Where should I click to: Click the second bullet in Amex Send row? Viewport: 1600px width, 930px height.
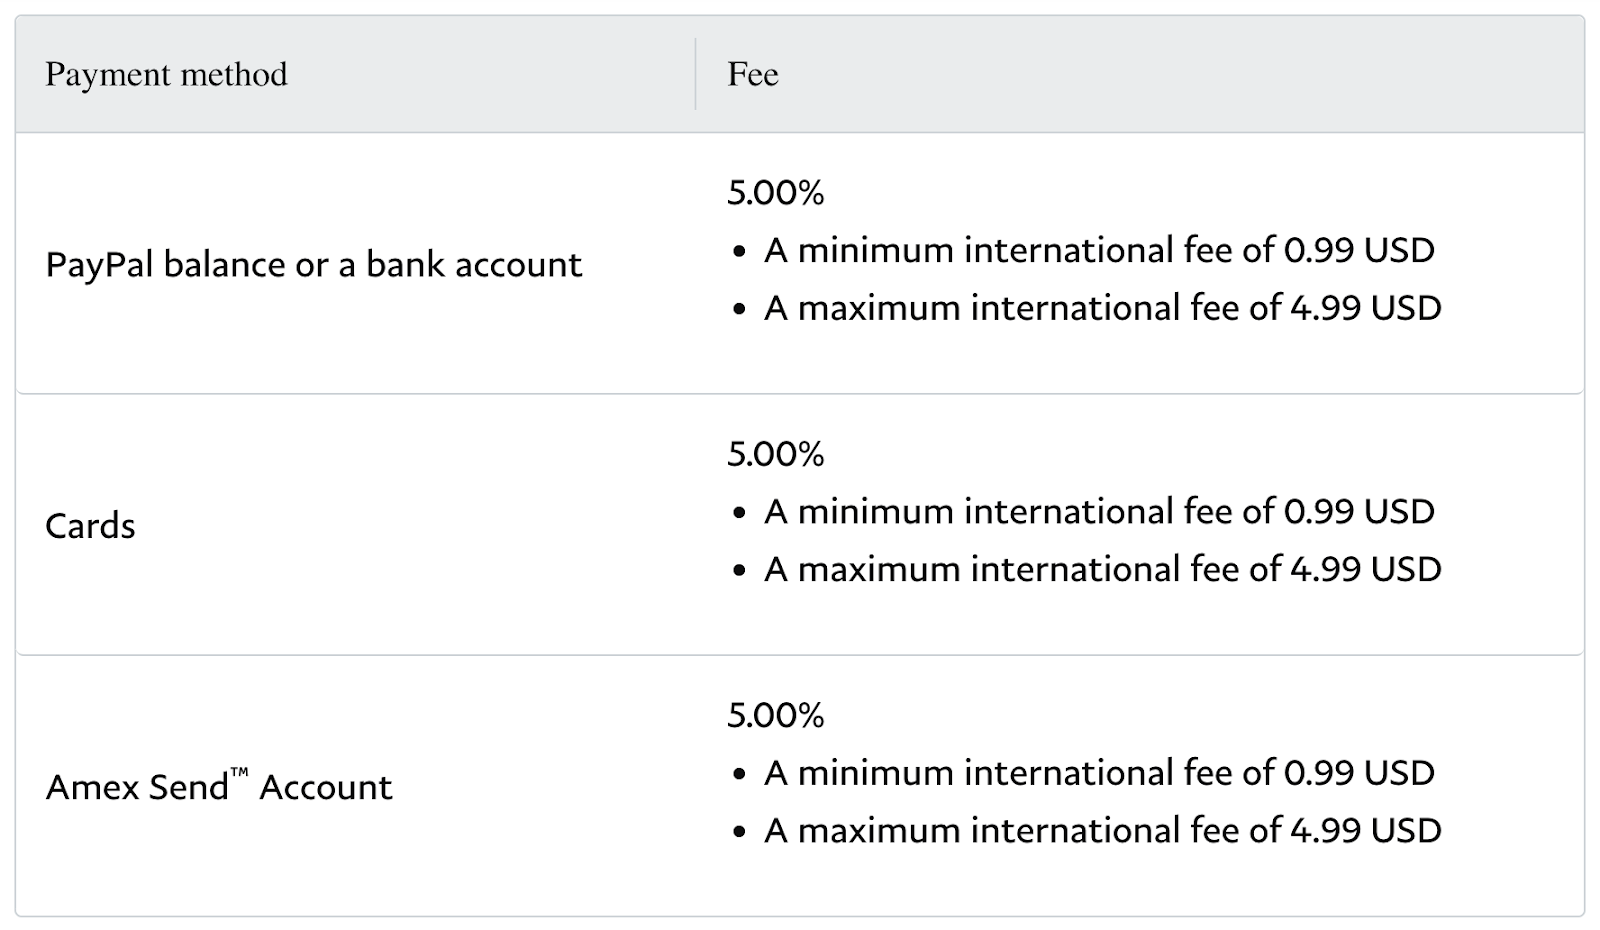click(x=739, y=833)
